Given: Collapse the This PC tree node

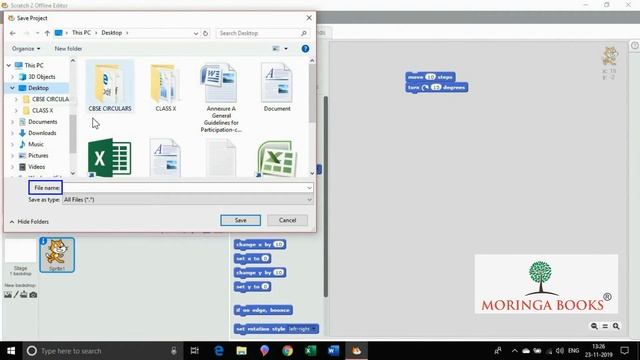Looking at the screenshot, I should pyautogui.click(x=9, y=65).
